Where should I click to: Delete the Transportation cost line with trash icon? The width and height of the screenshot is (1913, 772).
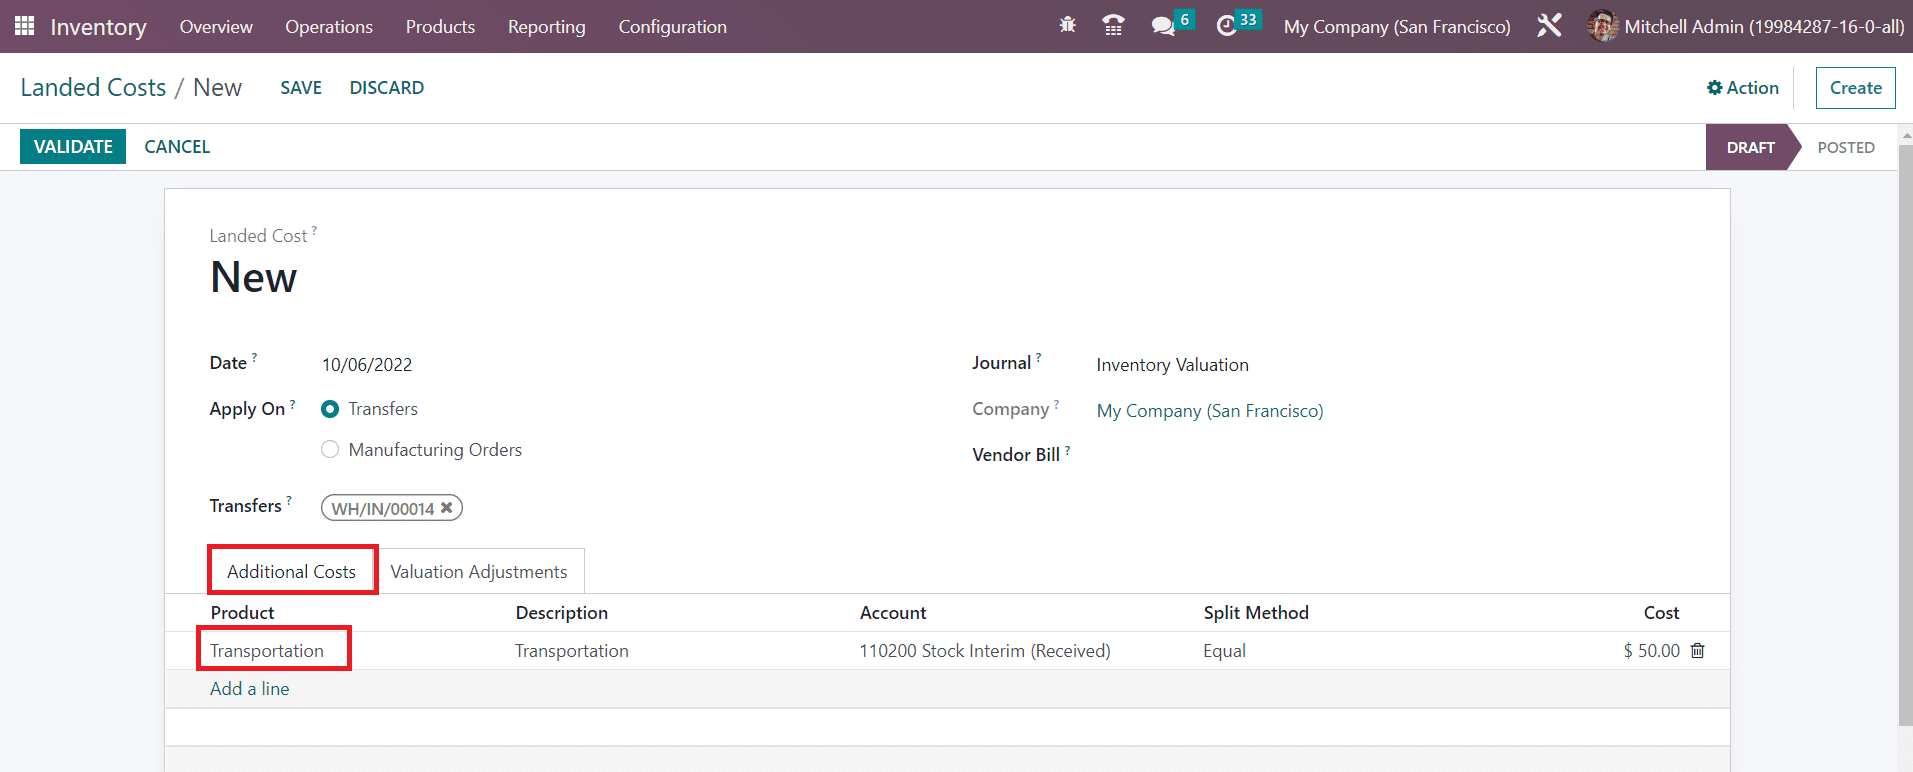(1697, 651)
